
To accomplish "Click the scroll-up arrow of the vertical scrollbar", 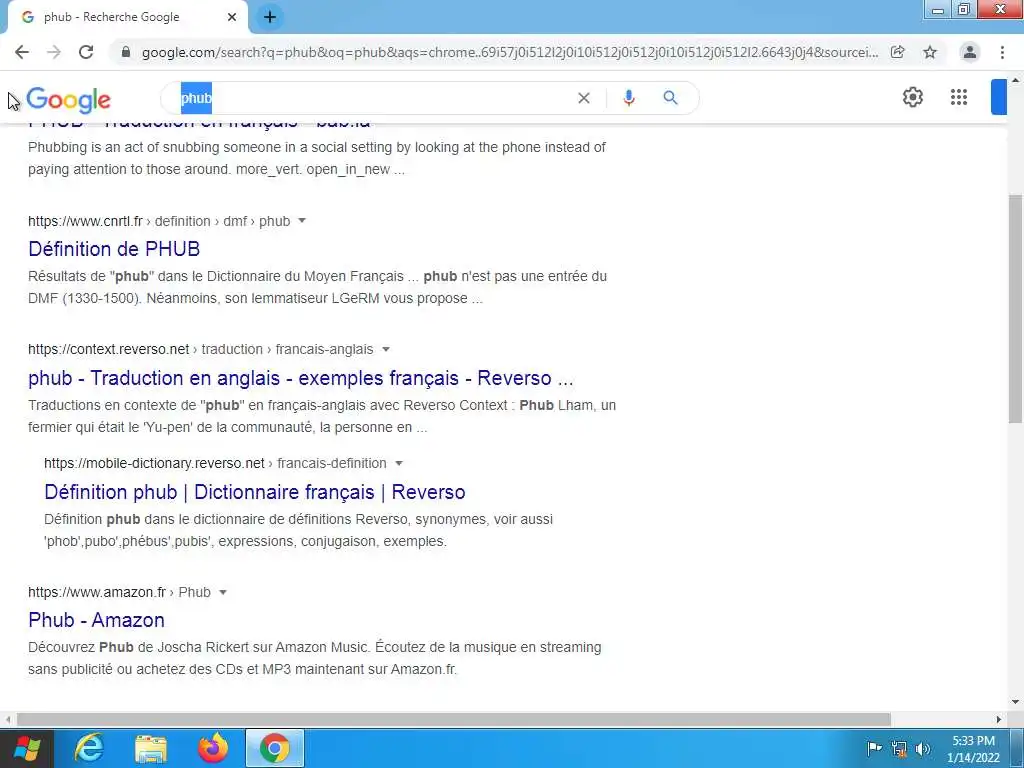I will (1015, 80).
